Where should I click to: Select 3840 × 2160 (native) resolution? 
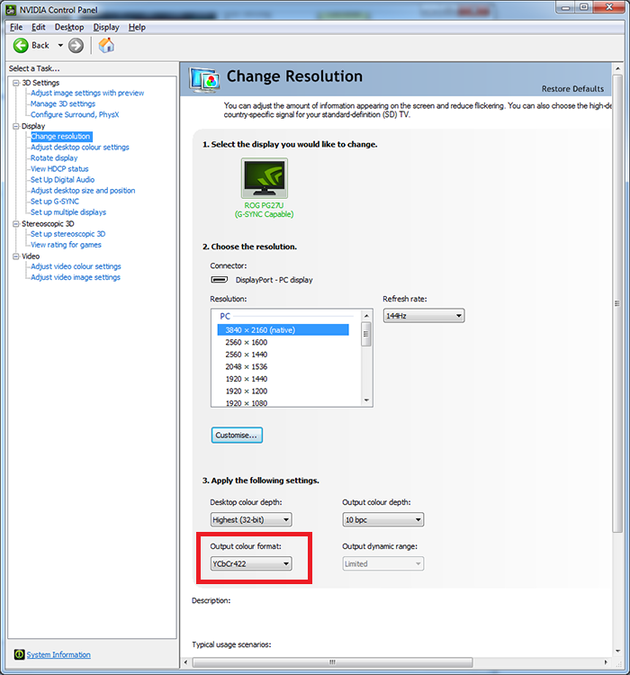click(283, 330)
